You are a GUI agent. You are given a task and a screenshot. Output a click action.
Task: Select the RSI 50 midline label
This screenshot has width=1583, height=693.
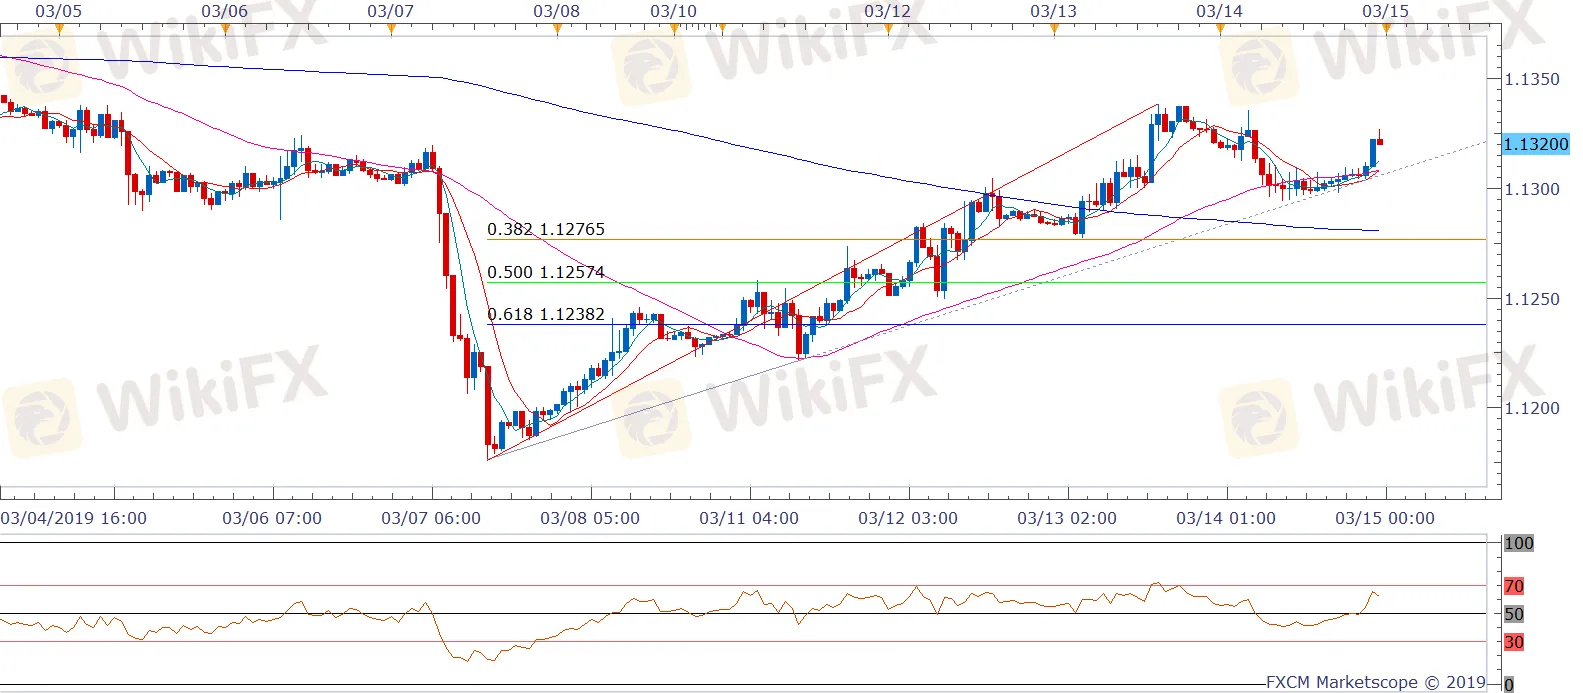click(1514, 614)
